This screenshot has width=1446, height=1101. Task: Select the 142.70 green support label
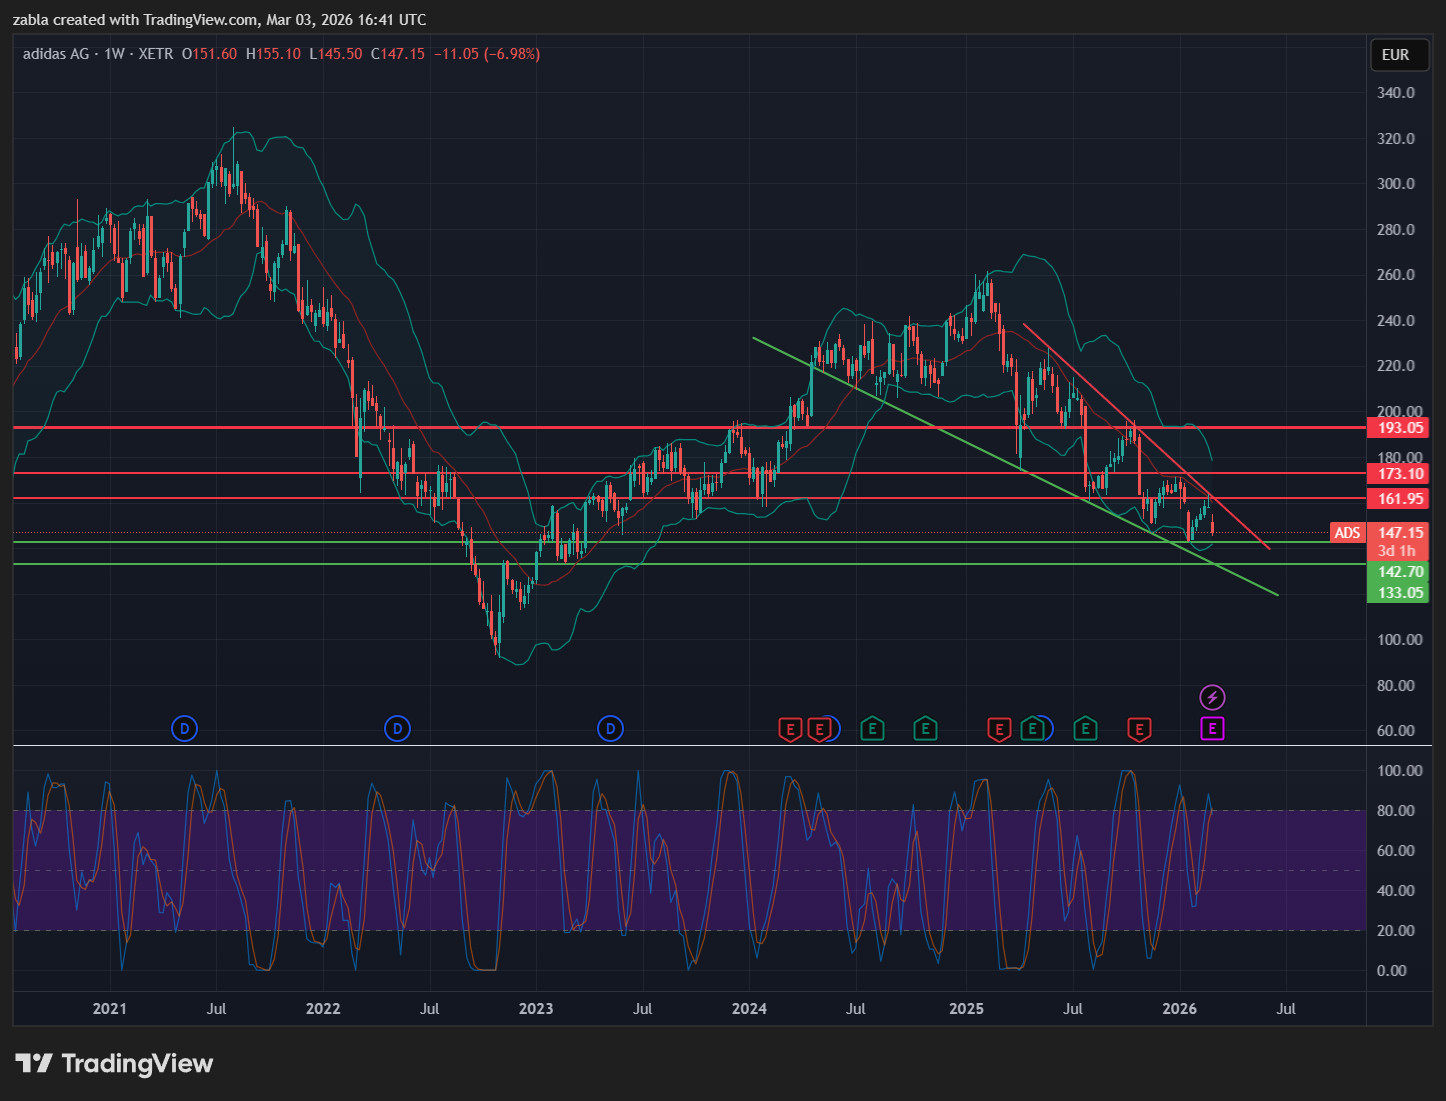(1400, 572)
